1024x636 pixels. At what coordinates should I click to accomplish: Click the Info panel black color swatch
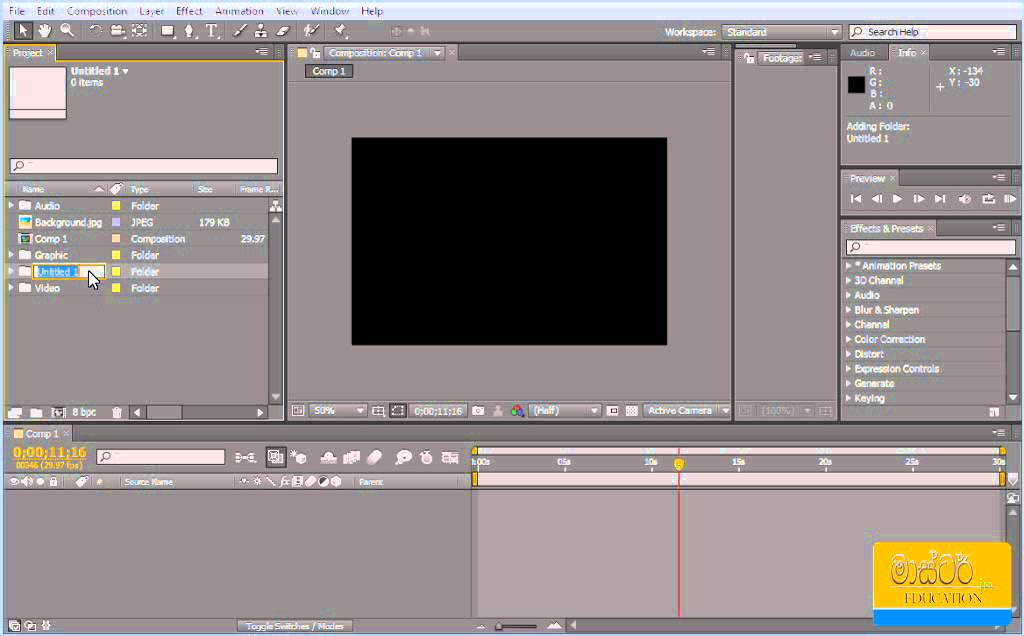[856, 84]
